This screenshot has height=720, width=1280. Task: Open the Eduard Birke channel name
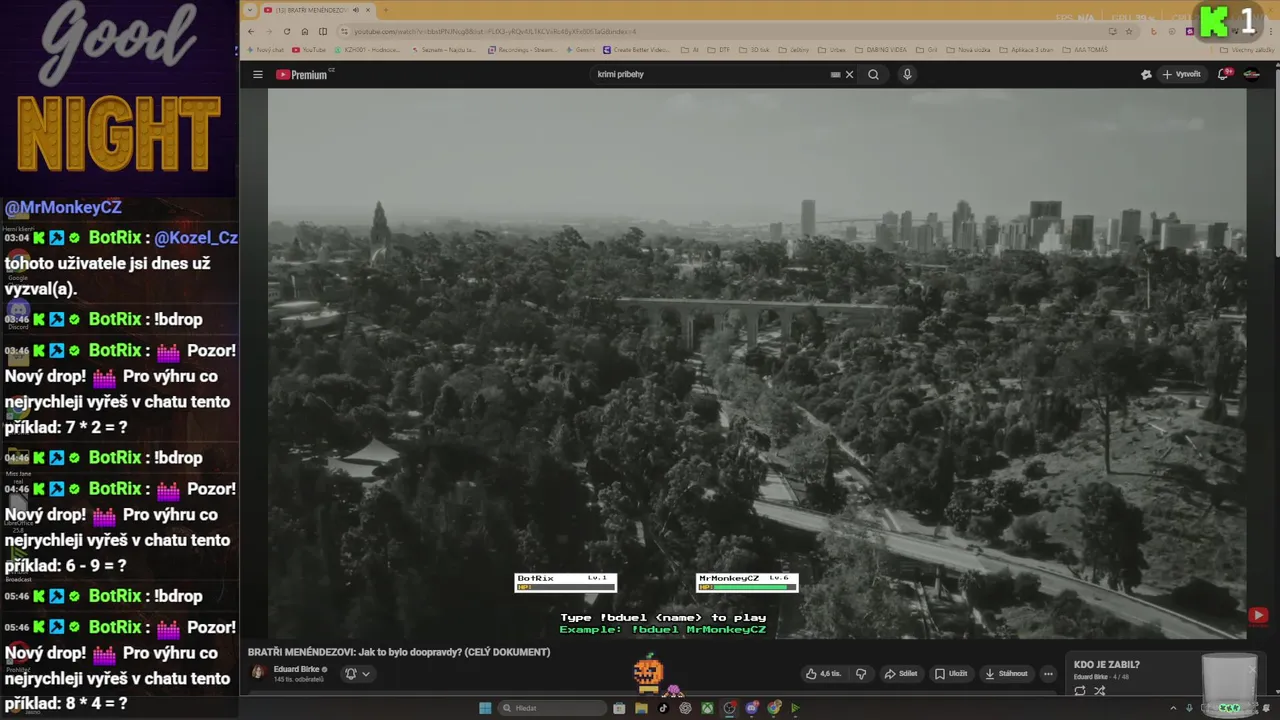tap(296, 669)
